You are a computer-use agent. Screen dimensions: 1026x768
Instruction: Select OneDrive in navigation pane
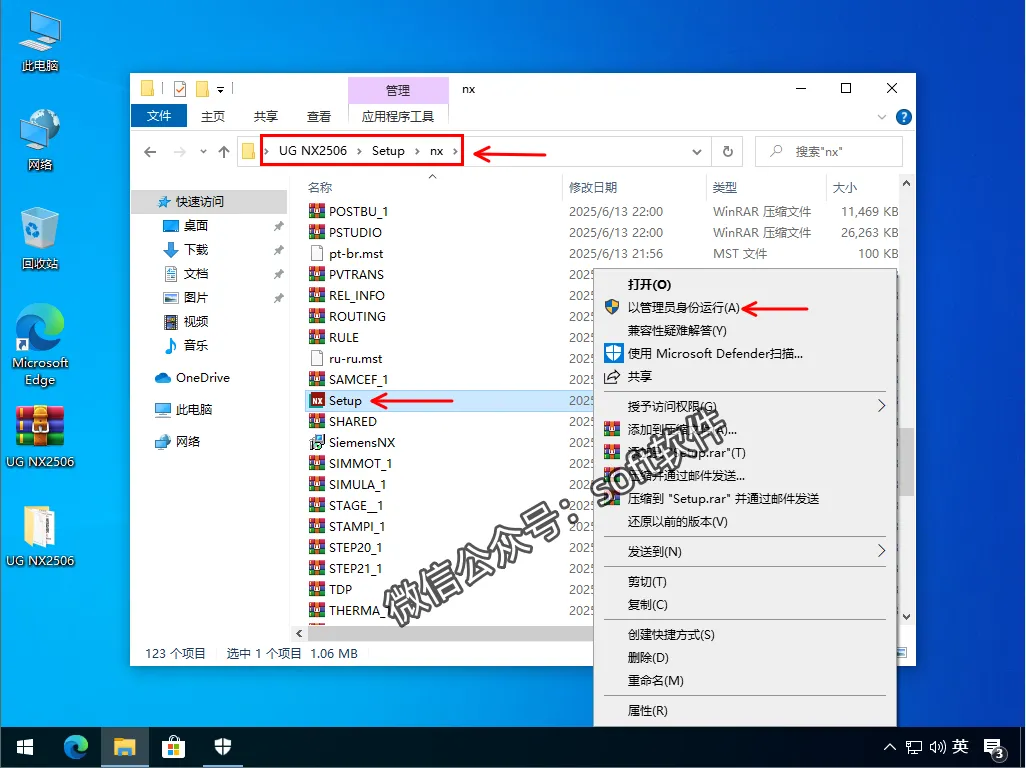tap(192, 377)
